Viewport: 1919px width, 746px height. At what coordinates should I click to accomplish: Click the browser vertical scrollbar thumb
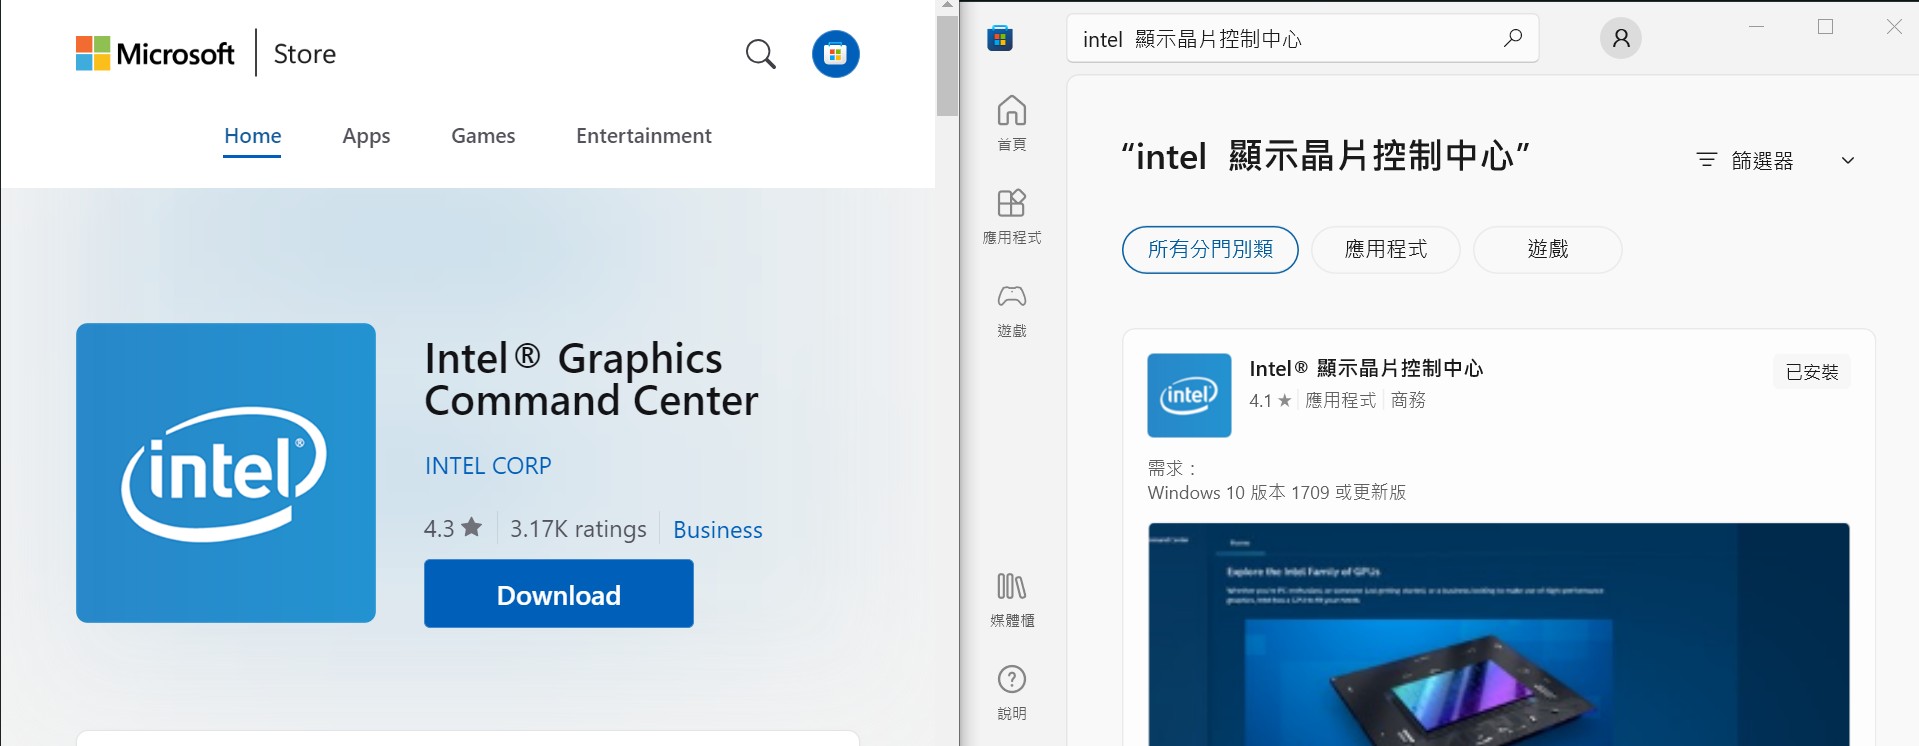click(947, 66)
